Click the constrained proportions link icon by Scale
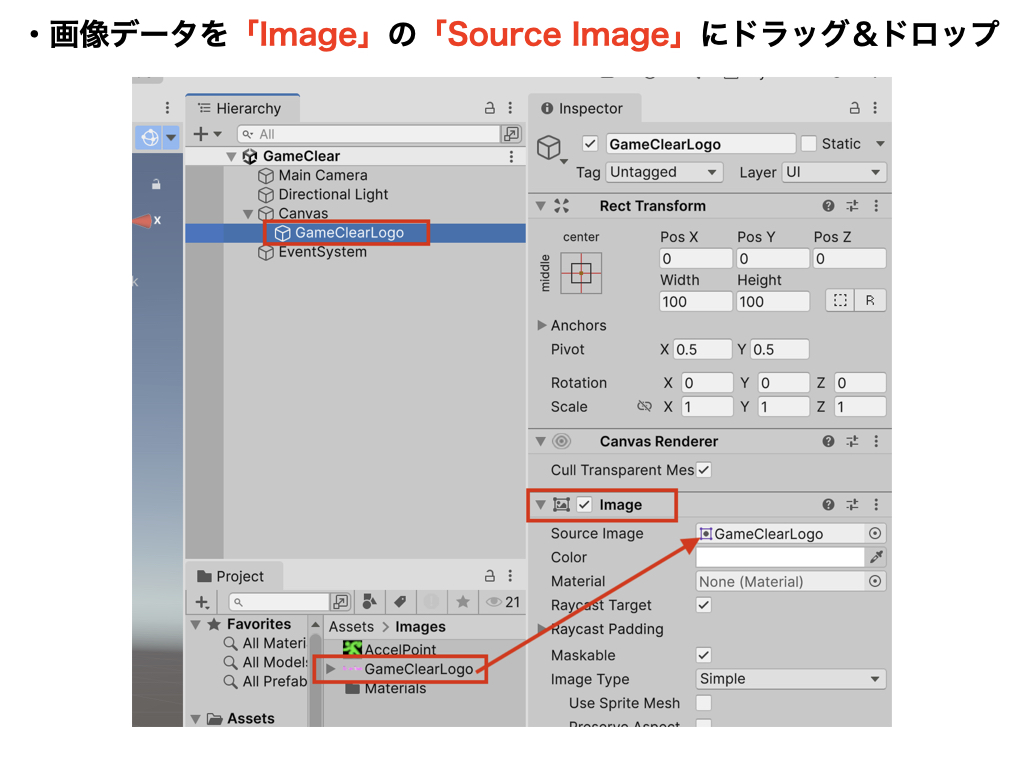The height and width of the screenshot is (768, 1024). [x=645, y=407]
